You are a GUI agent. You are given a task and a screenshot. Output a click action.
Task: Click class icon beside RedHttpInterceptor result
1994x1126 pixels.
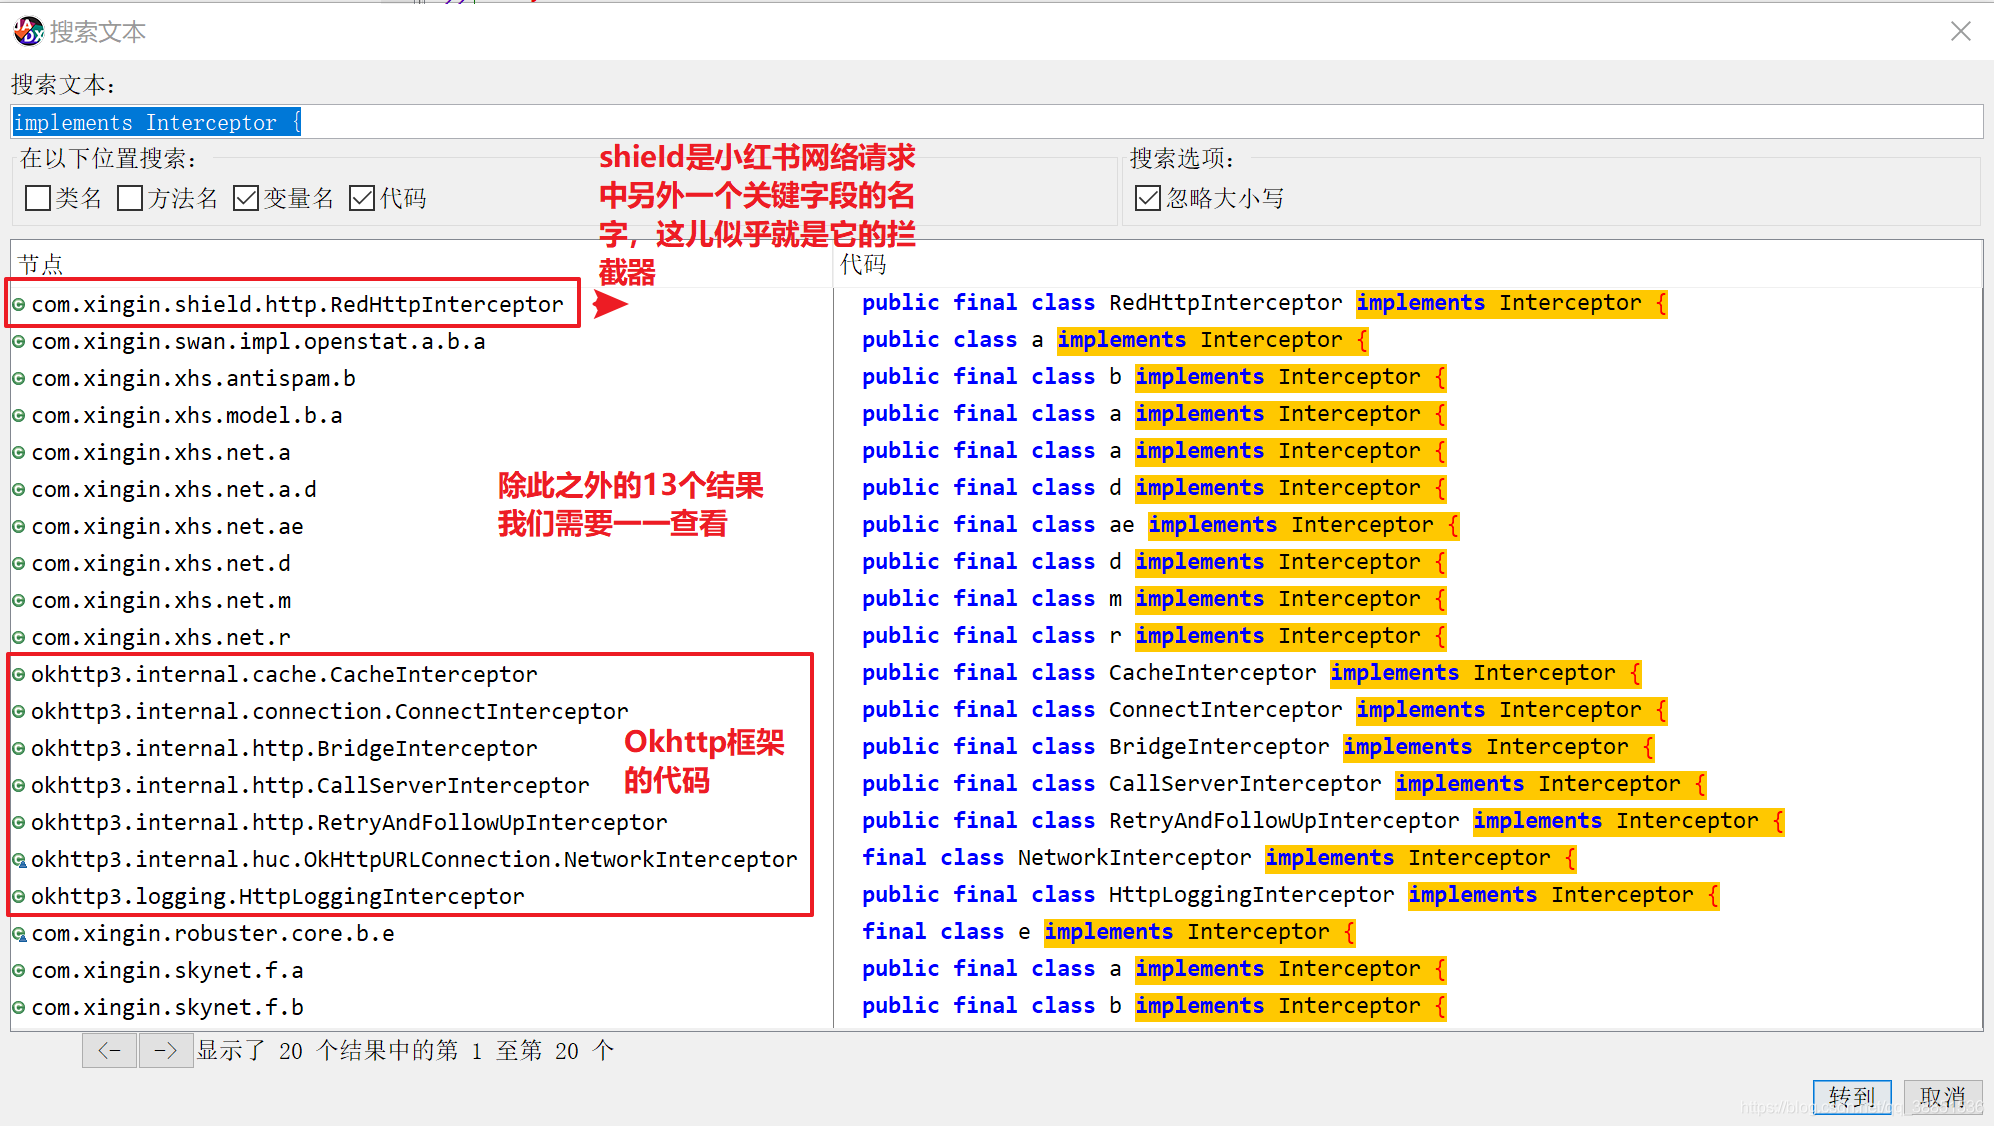pos(19,304)
